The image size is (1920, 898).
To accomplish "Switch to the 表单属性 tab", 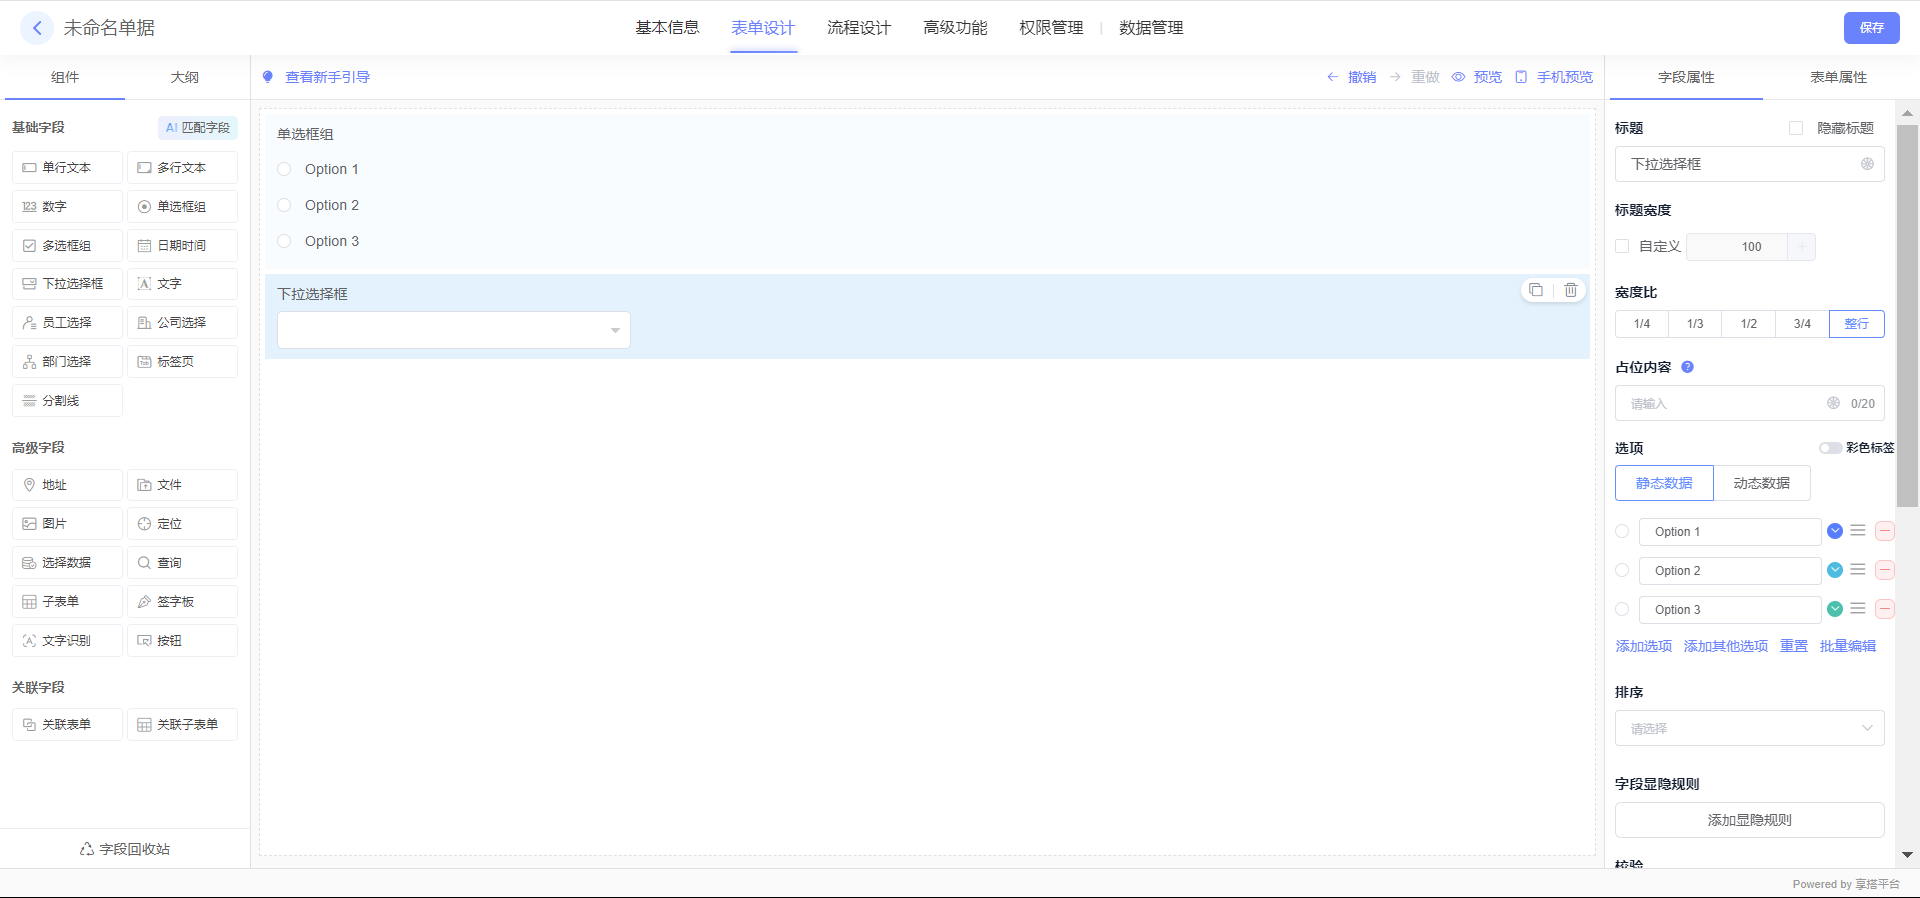I will (1837, 77).
